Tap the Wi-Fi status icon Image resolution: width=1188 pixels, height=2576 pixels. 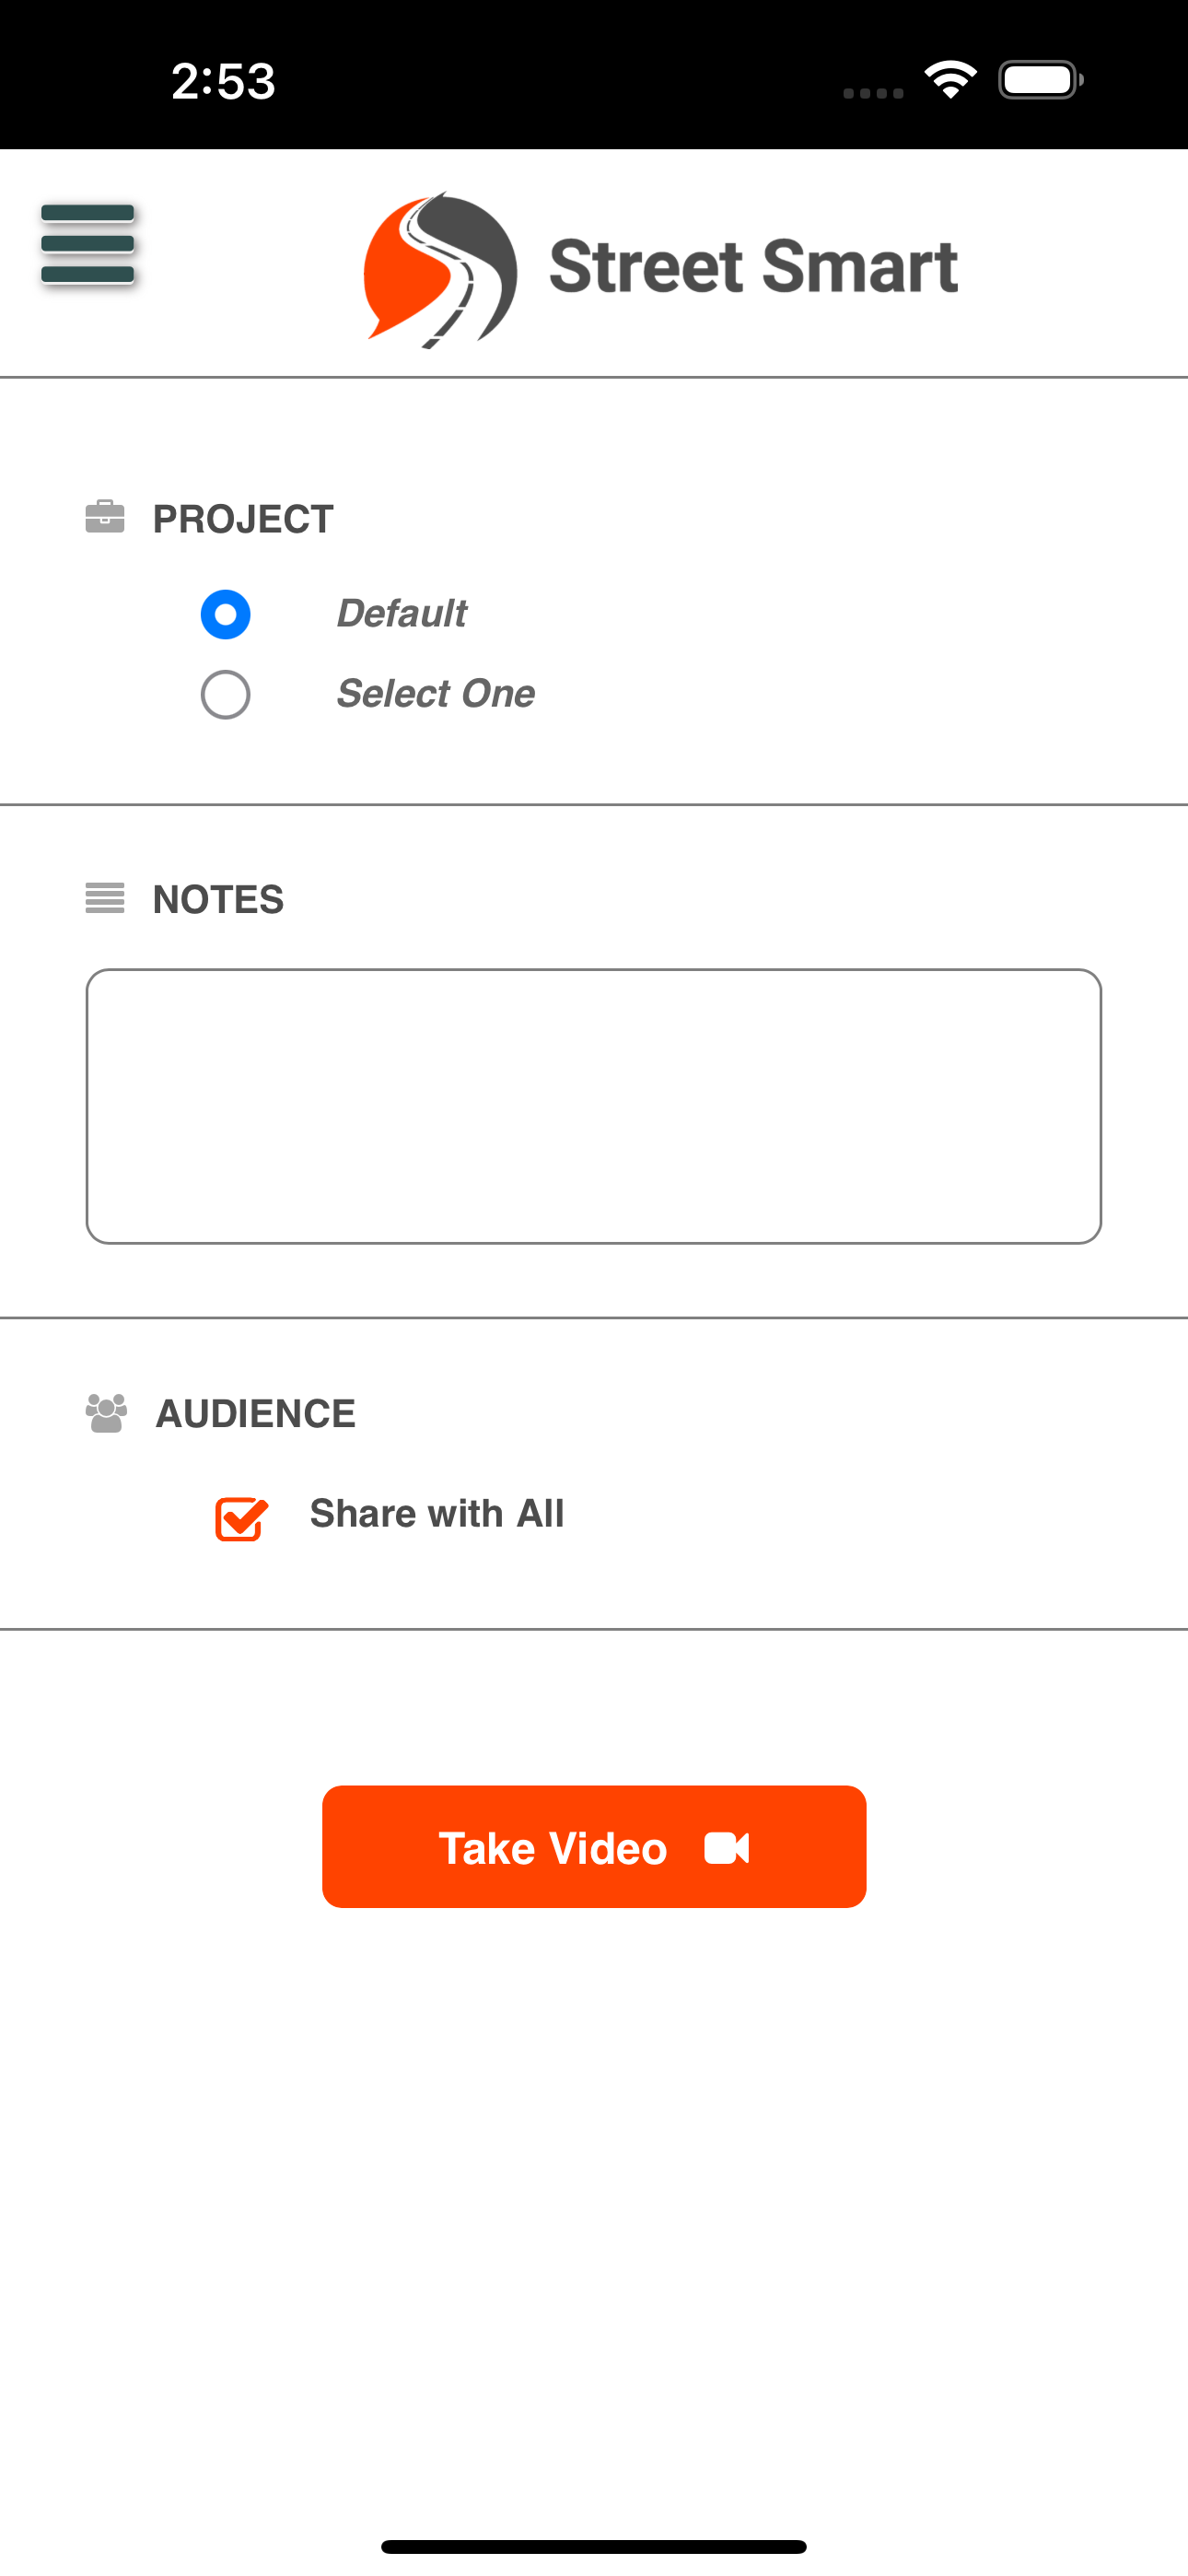[x=950, y=80]
